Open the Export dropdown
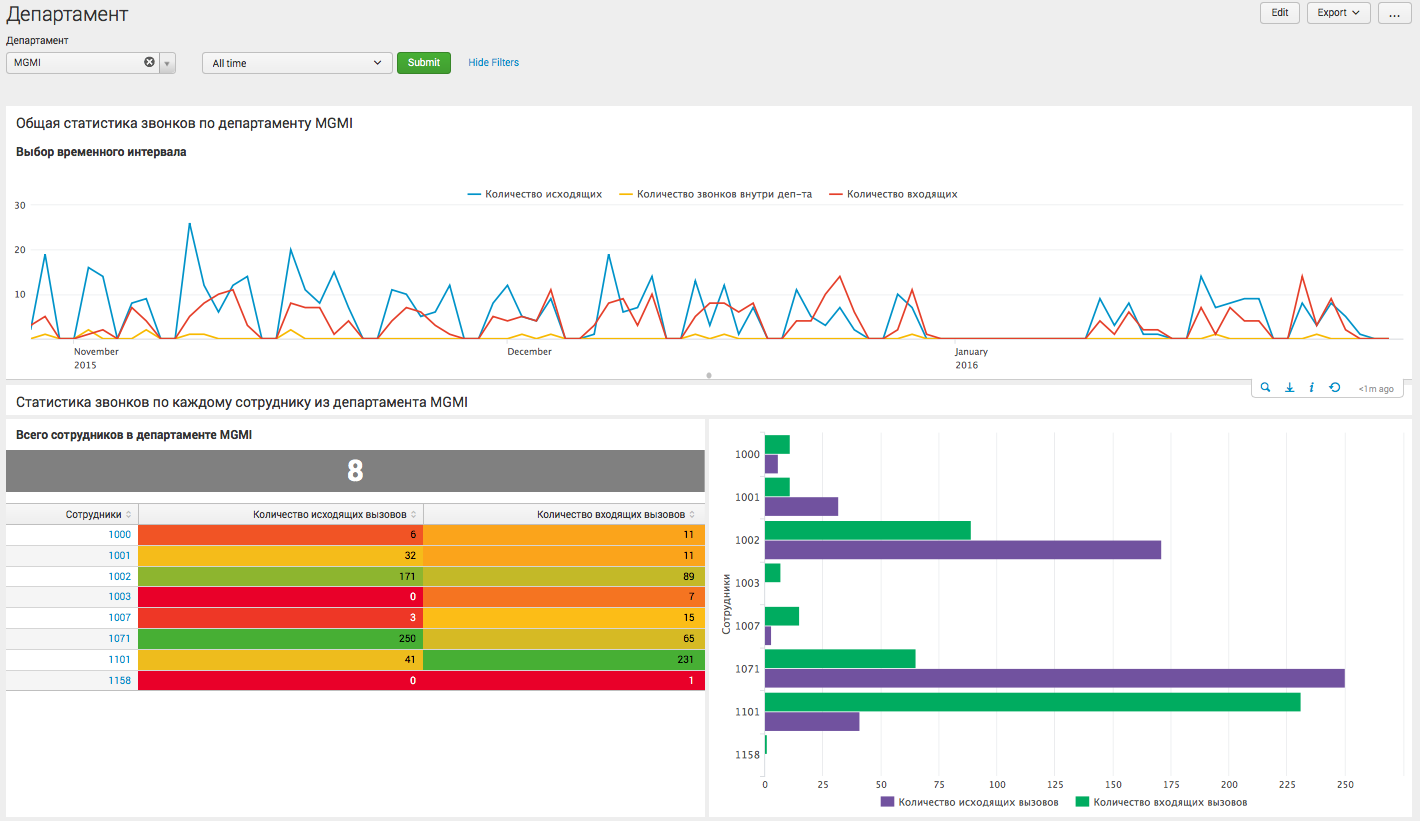 (x=1338, y=12)
